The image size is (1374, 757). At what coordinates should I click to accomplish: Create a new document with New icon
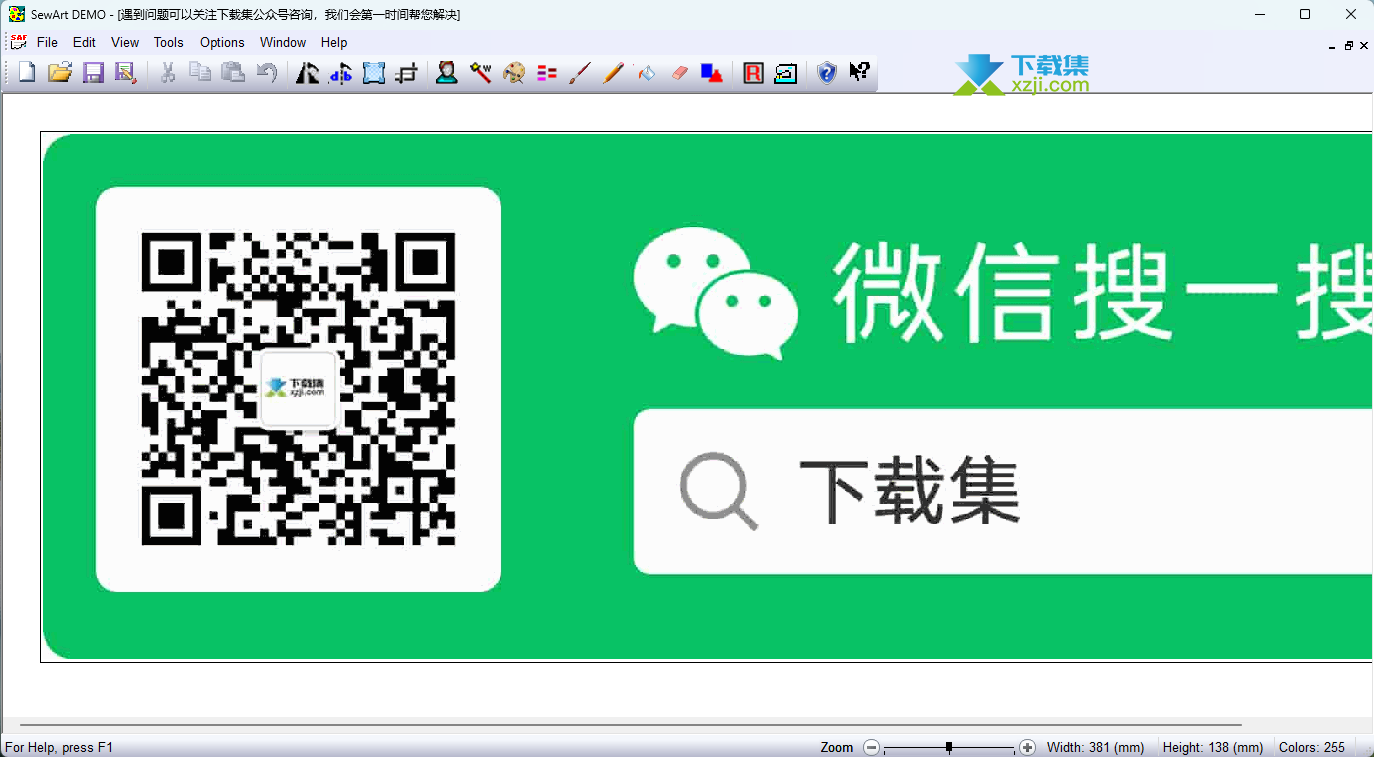27,72
